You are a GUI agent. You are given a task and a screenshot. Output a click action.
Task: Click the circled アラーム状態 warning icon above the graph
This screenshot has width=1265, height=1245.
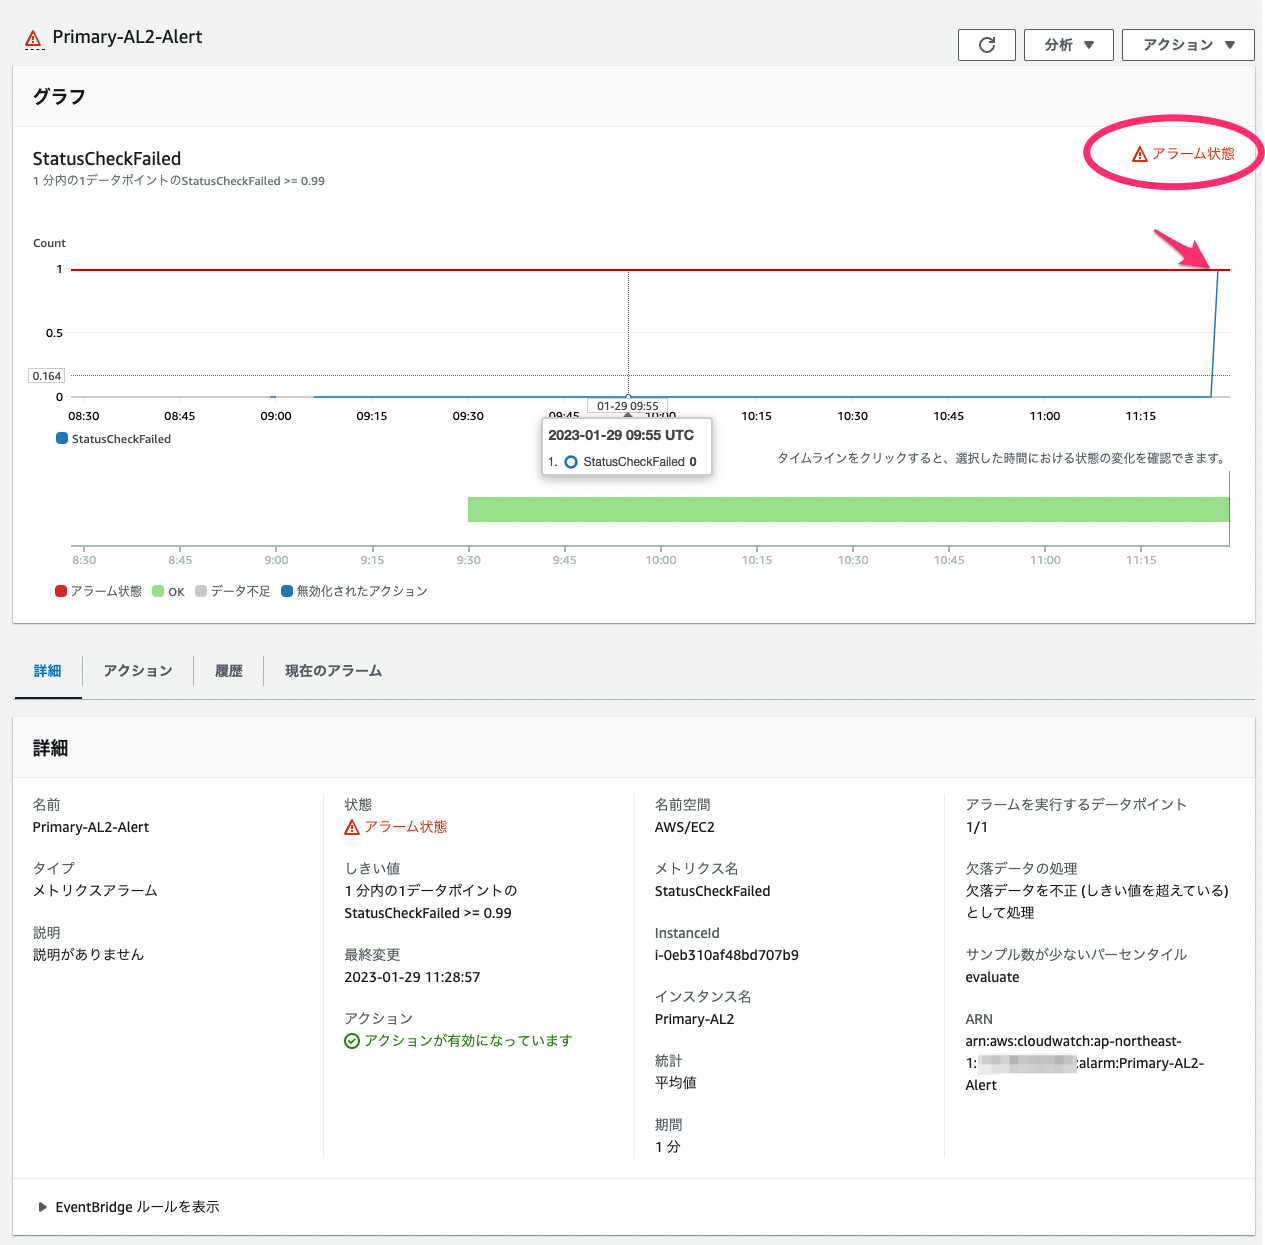[x=1138, y=153]
